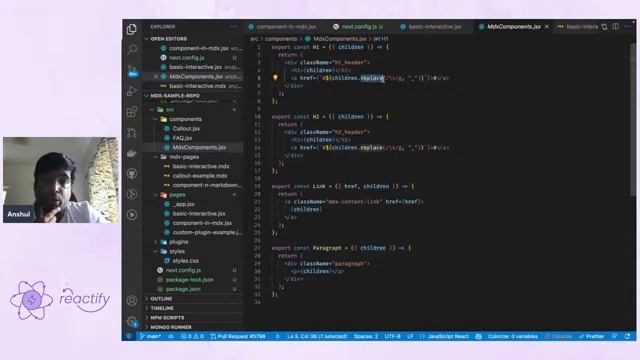Select the MdxComponents.jsx tab

coord(513,27)
